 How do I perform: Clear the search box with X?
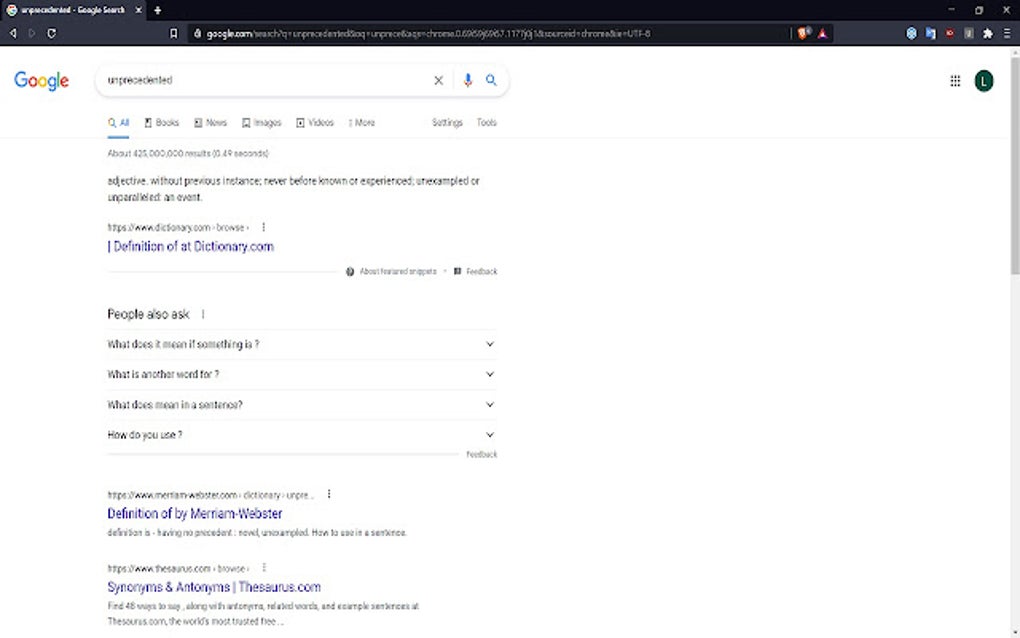(x=438, y=80)
